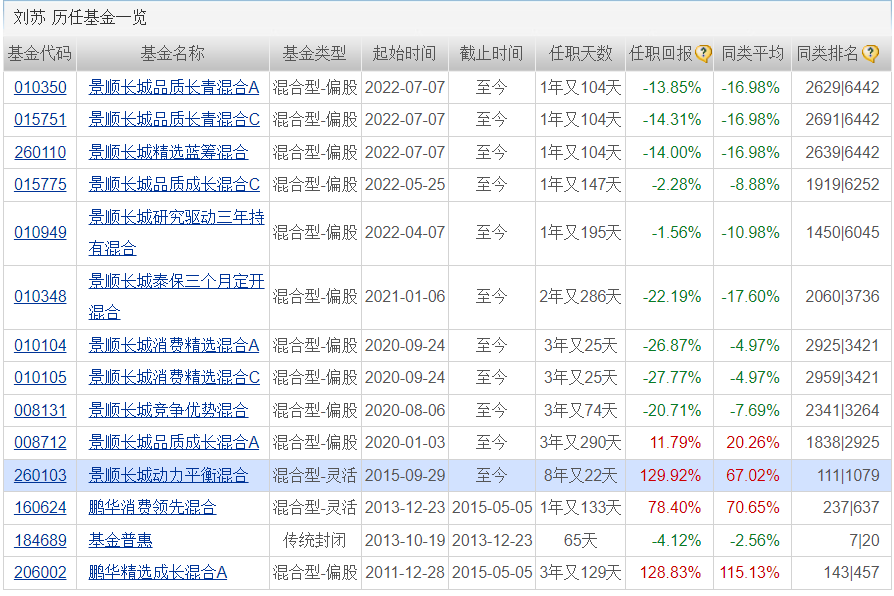Select ranking cell 111|1079
This screenshot has width=894, height=596.
(848, 475)
